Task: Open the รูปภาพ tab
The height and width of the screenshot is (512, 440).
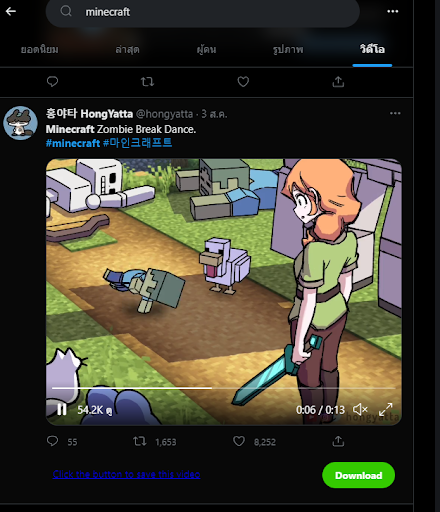Action: [x=288, y=50]
